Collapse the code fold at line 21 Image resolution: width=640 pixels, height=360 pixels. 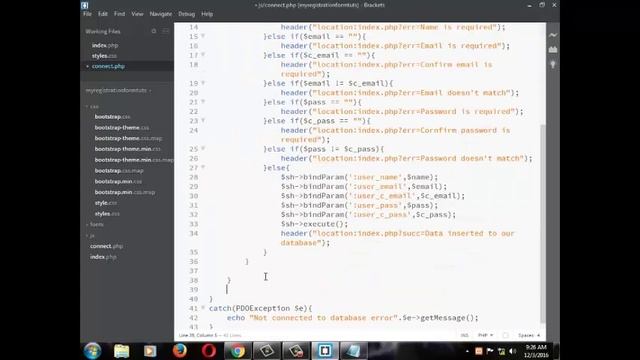point(203,102)
